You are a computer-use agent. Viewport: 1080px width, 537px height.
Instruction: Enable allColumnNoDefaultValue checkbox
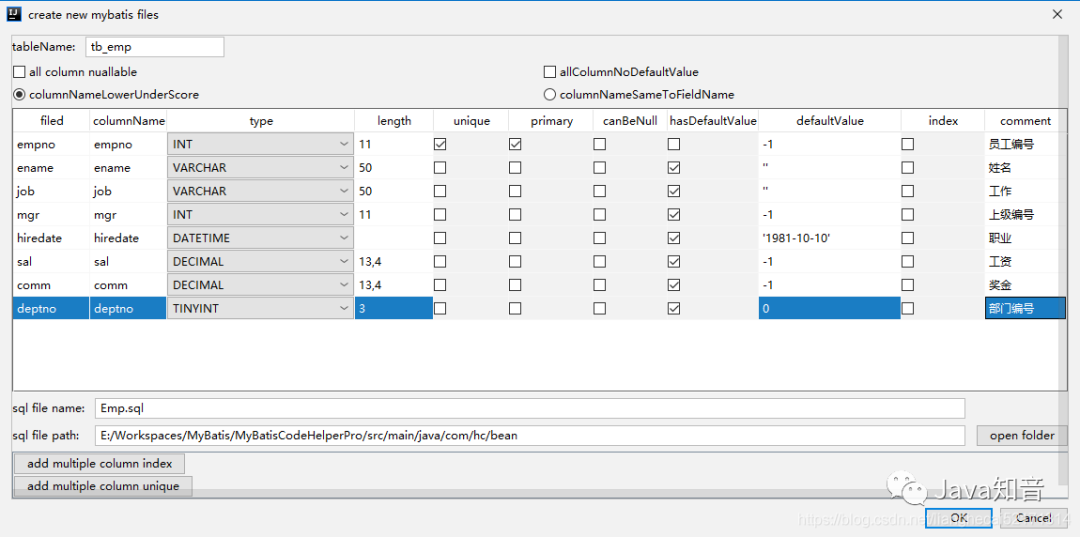coord(550,72)
